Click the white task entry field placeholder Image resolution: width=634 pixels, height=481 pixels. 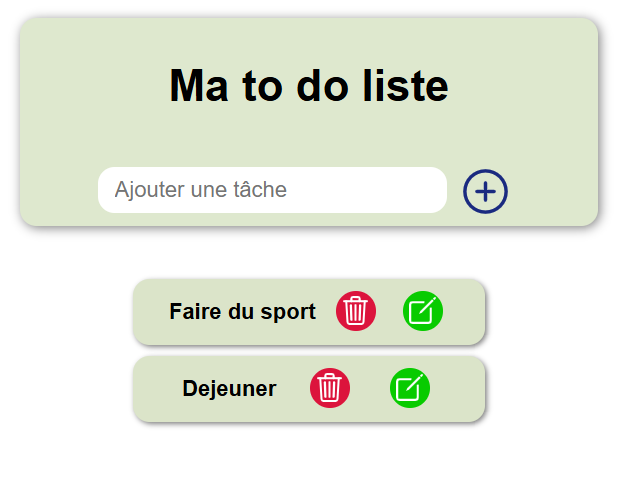tap(201, 190)
